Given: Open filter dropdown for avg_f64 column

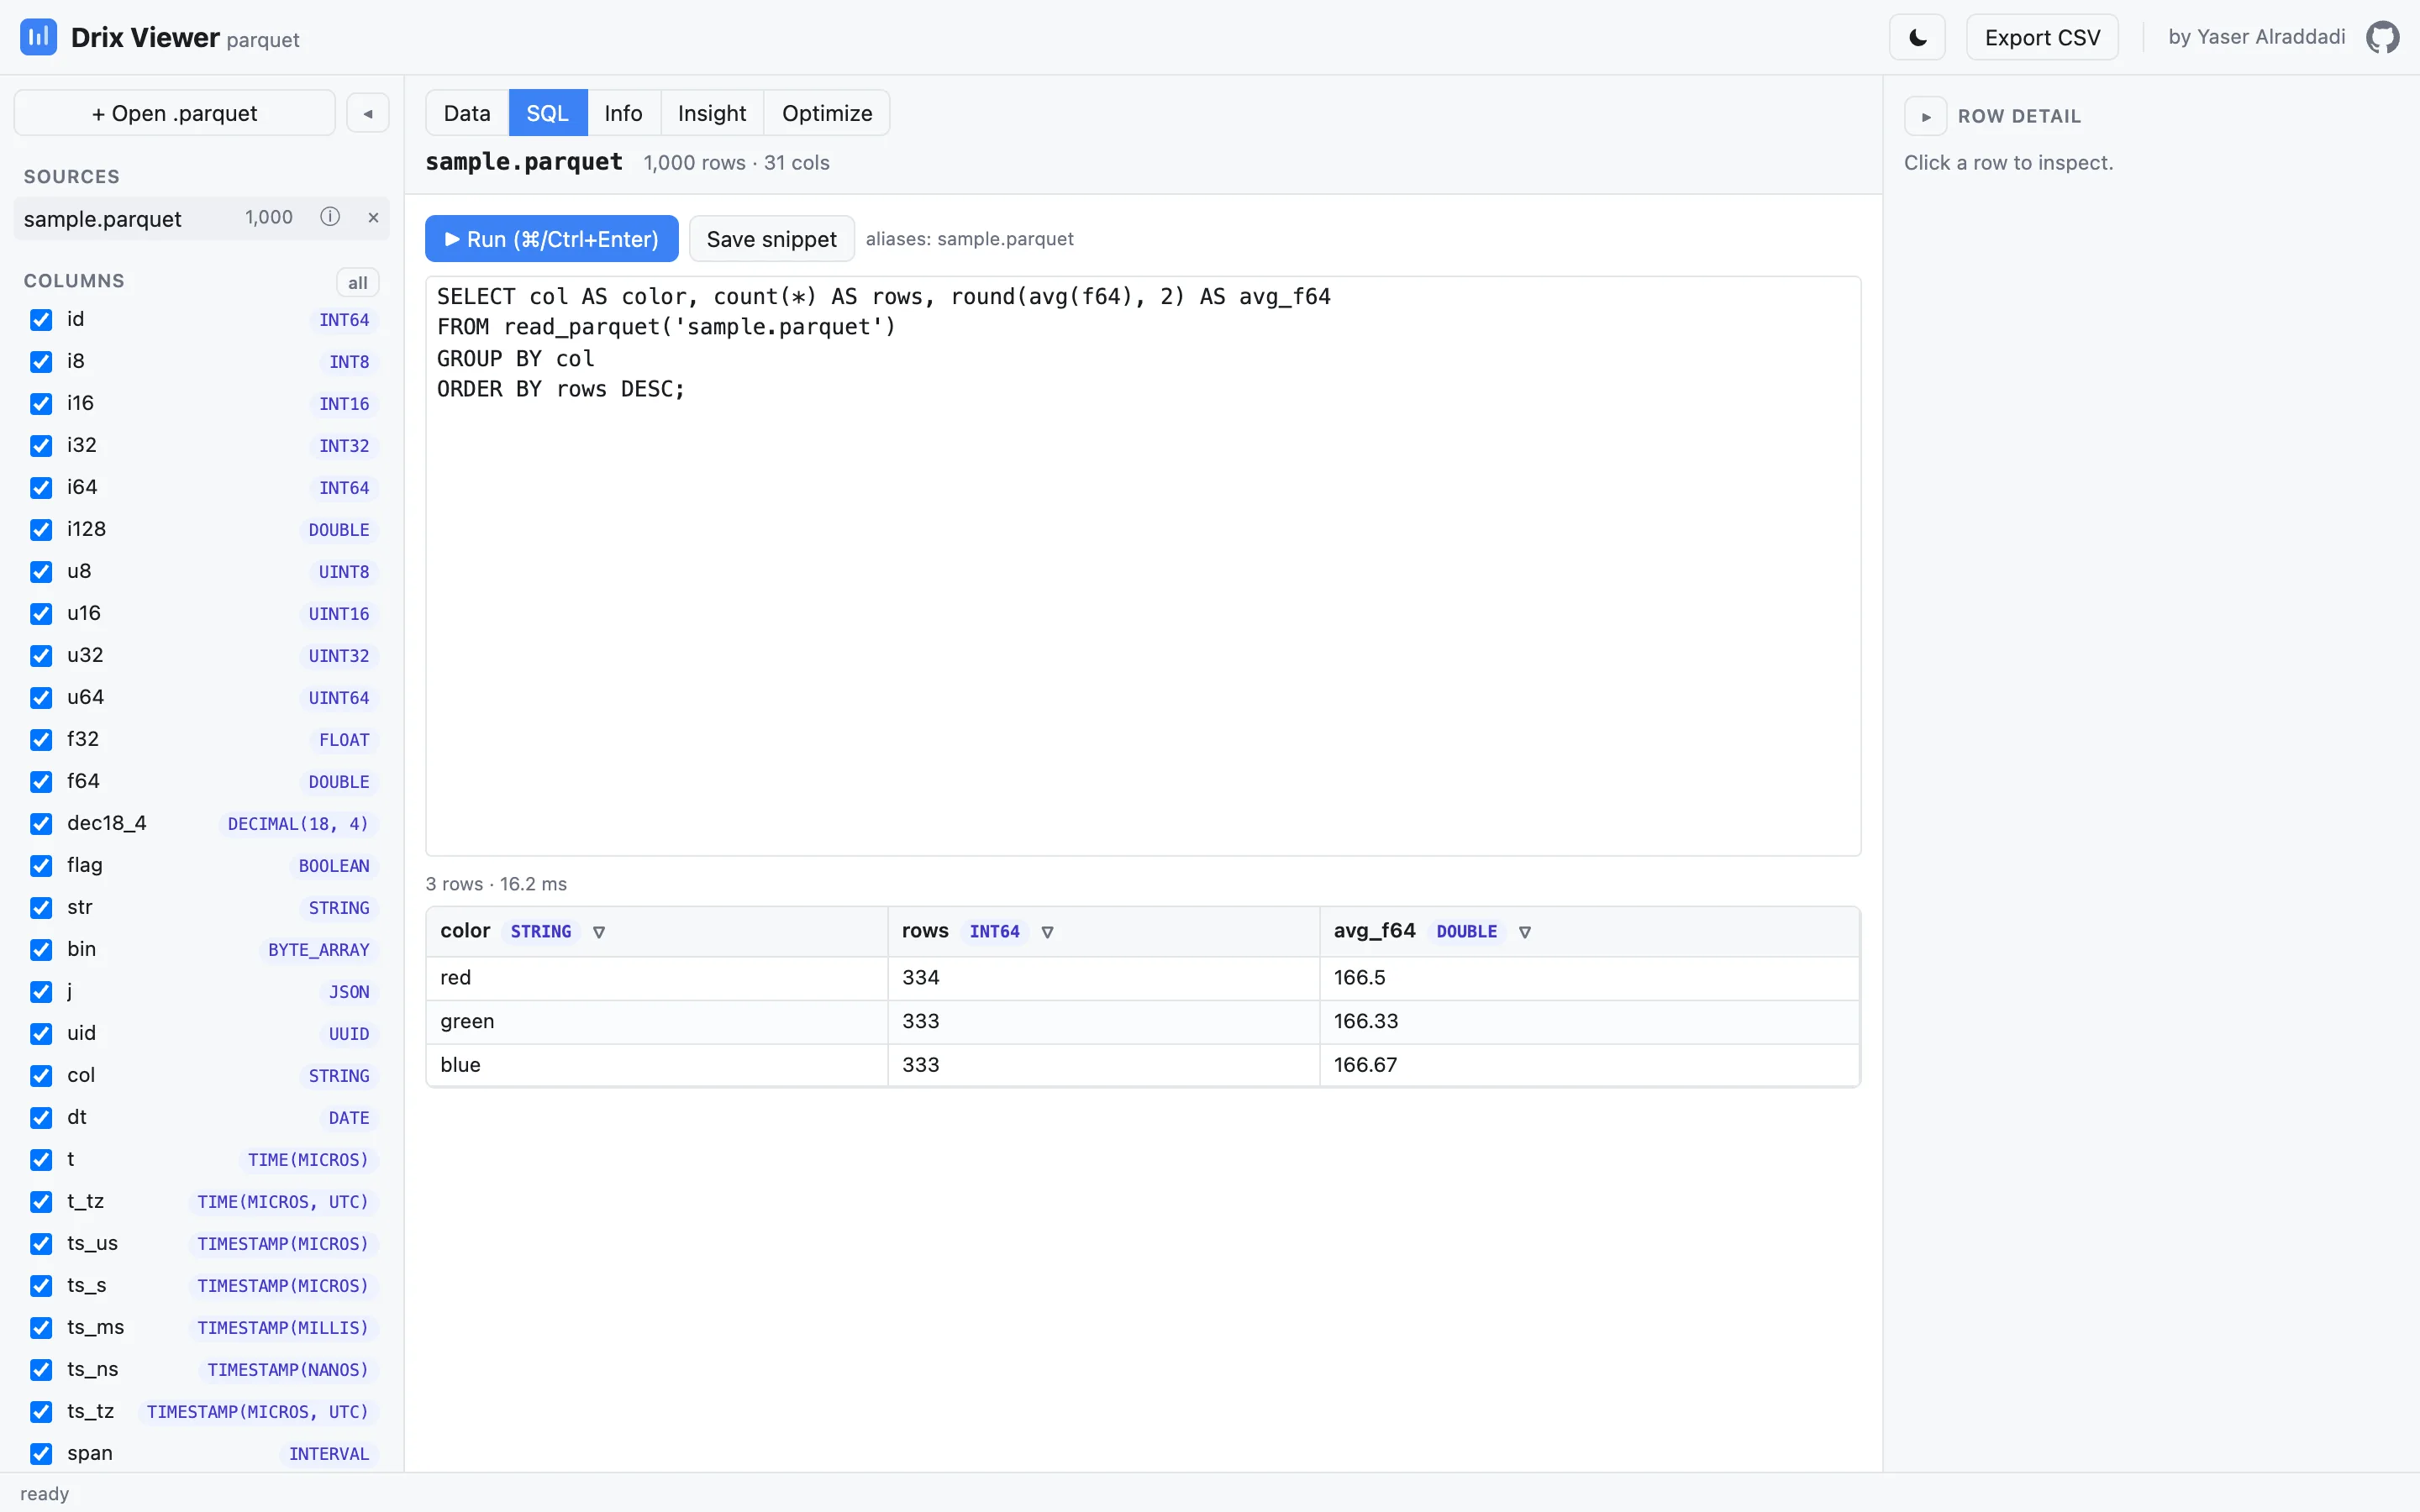Looking at the screenshot, I should click(x=1525, y=932).
